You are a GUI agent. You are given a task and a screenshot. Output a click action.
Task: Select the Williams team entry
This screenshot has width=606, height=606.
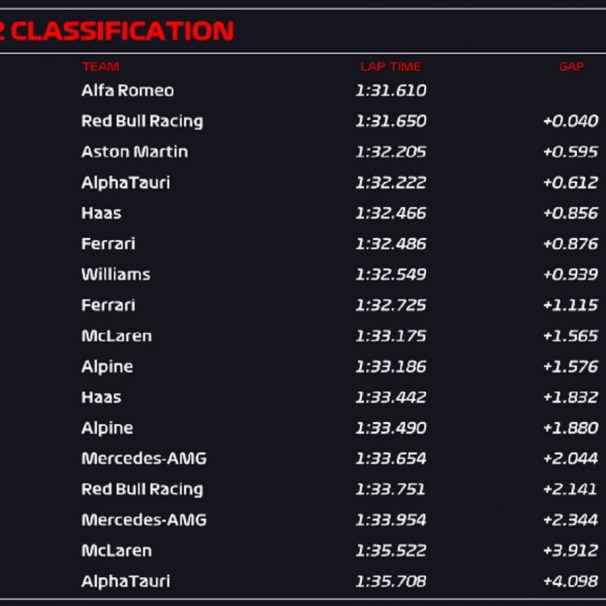(x=116, y=274)
